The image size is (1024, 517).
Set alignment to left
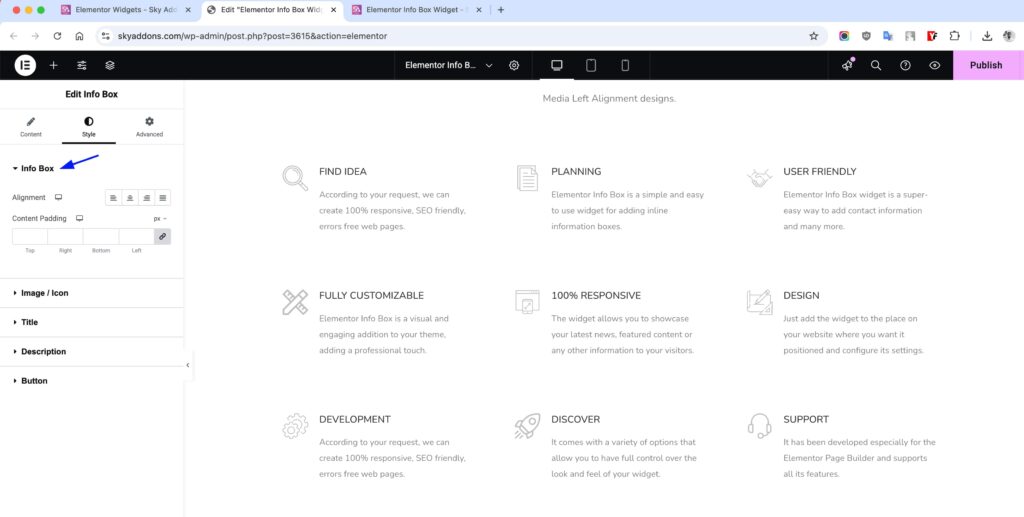pos(114,198)
